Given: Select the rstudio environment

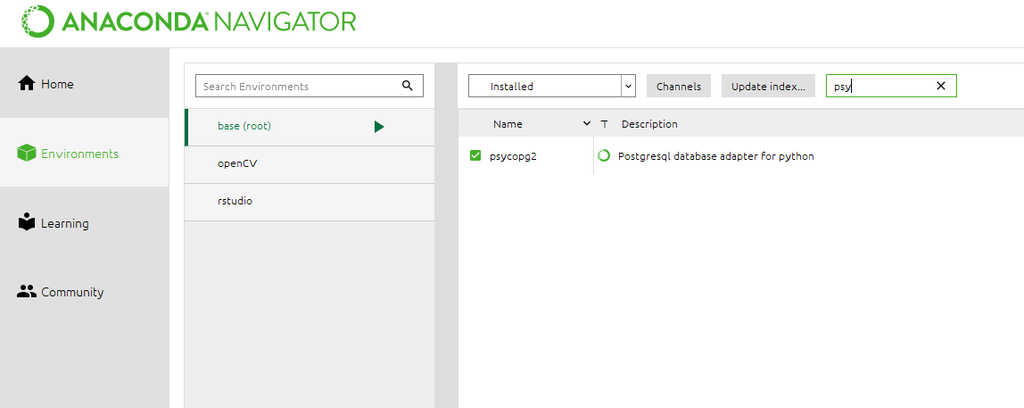Looking at the screenshot, I should coord(310,201).
